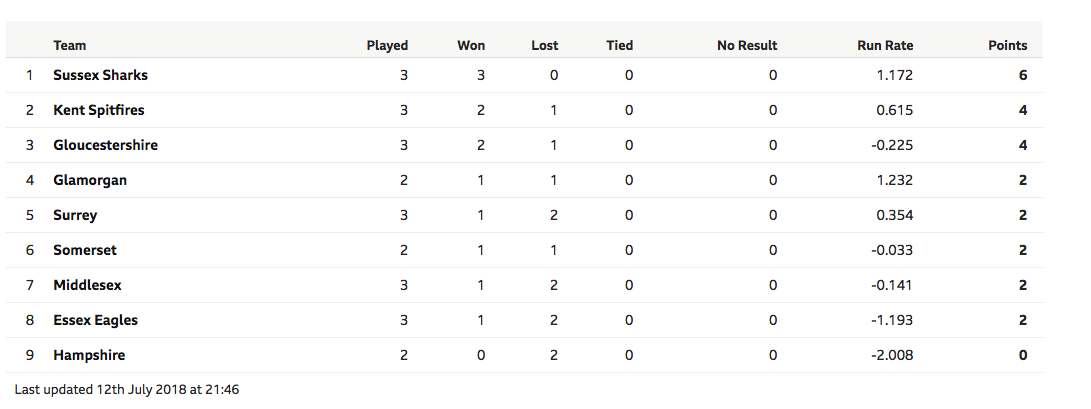Click Sussex Sharks' points value of 6
Image resolution: width=1091 pixels, height=409 pixels.
point(1023,75)
